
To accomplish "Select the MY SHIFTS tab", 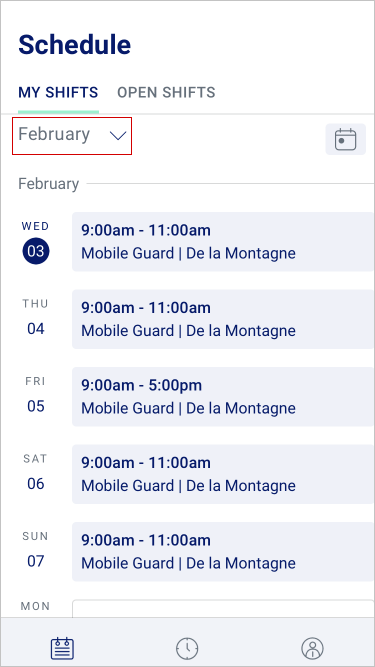I will pos(58,92).
